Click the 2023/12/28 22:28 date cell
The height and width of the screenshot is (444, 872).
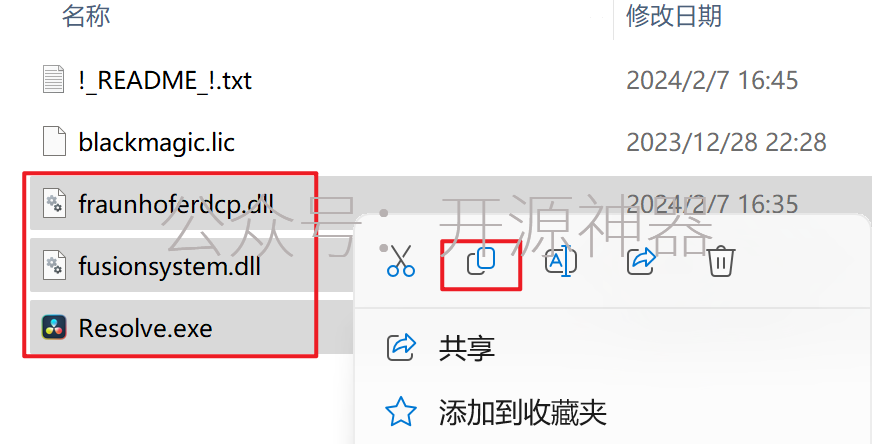point(726,142)
